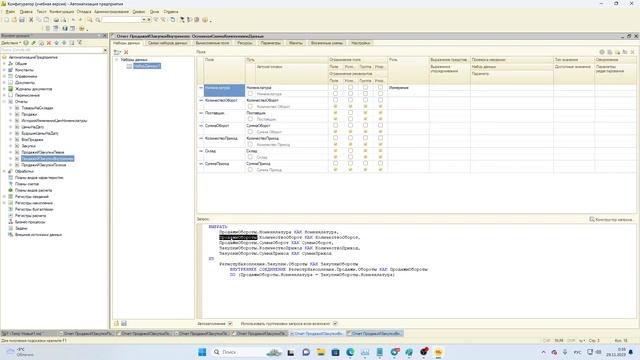Switch to Настройки tab
The height and width of the screenshot is (360, 640).
(360, 43)
